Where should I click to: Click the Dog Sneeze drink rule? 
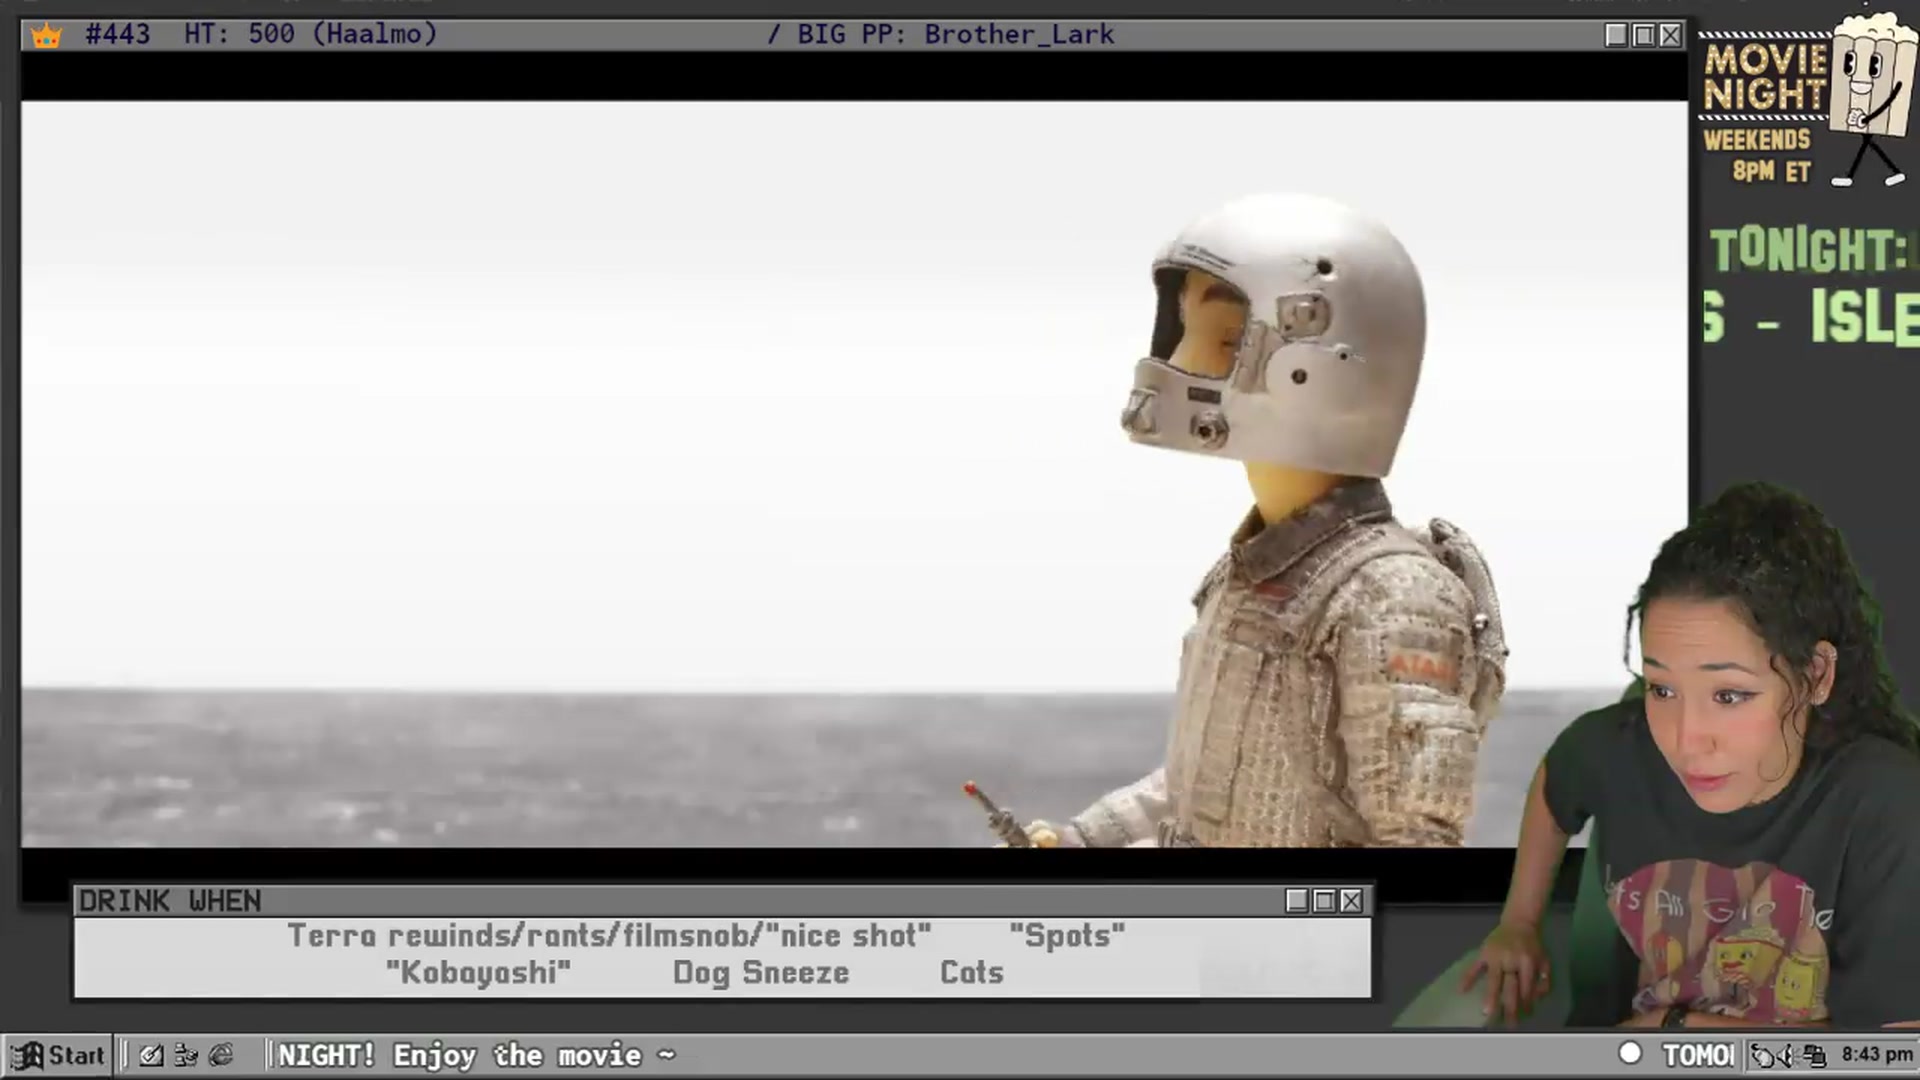click(761, 973)
